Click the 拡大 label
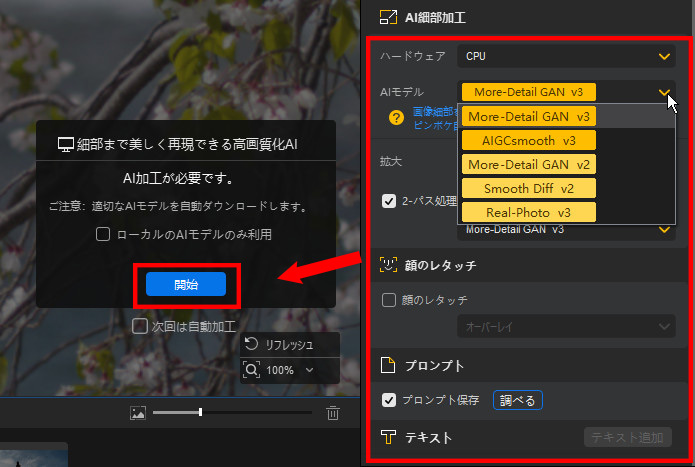695x467 pixels. click(x=390, y=161)
